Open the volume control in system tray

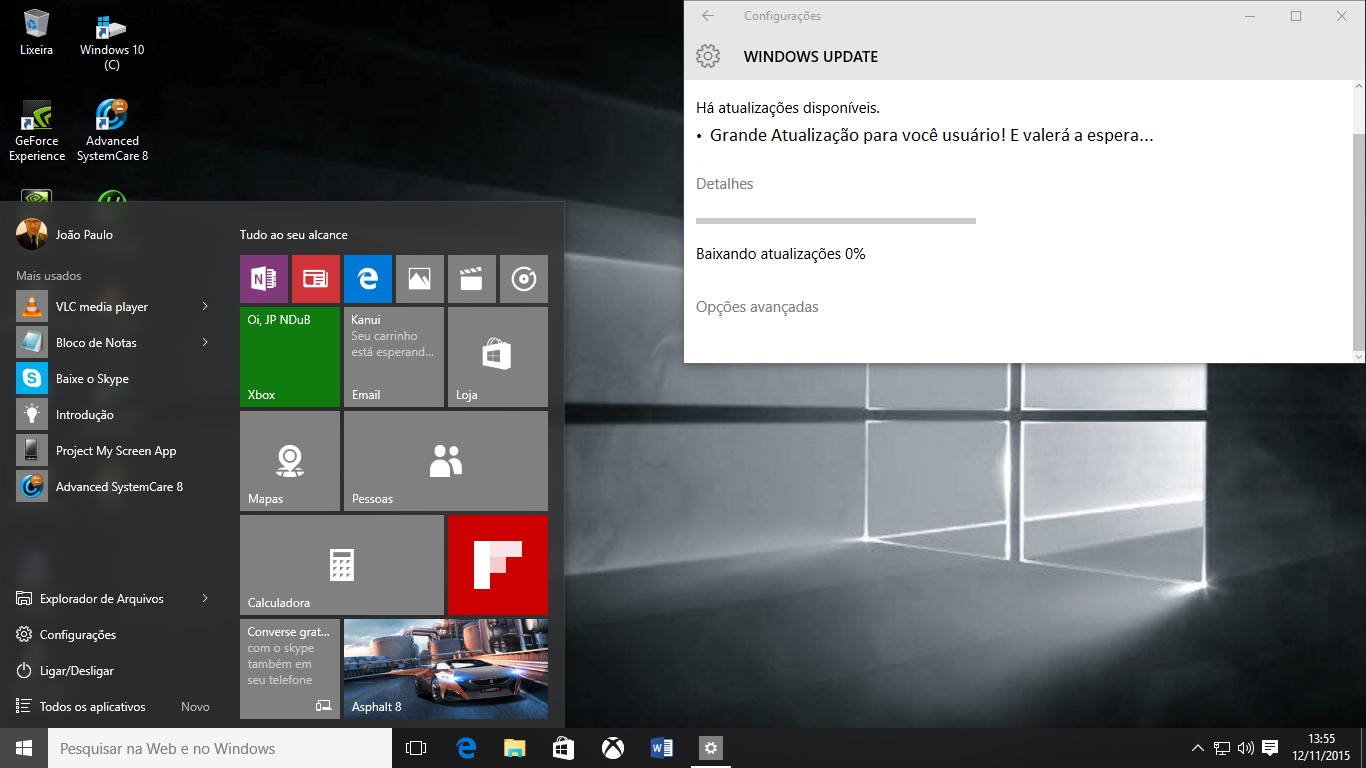(1246, 748)
